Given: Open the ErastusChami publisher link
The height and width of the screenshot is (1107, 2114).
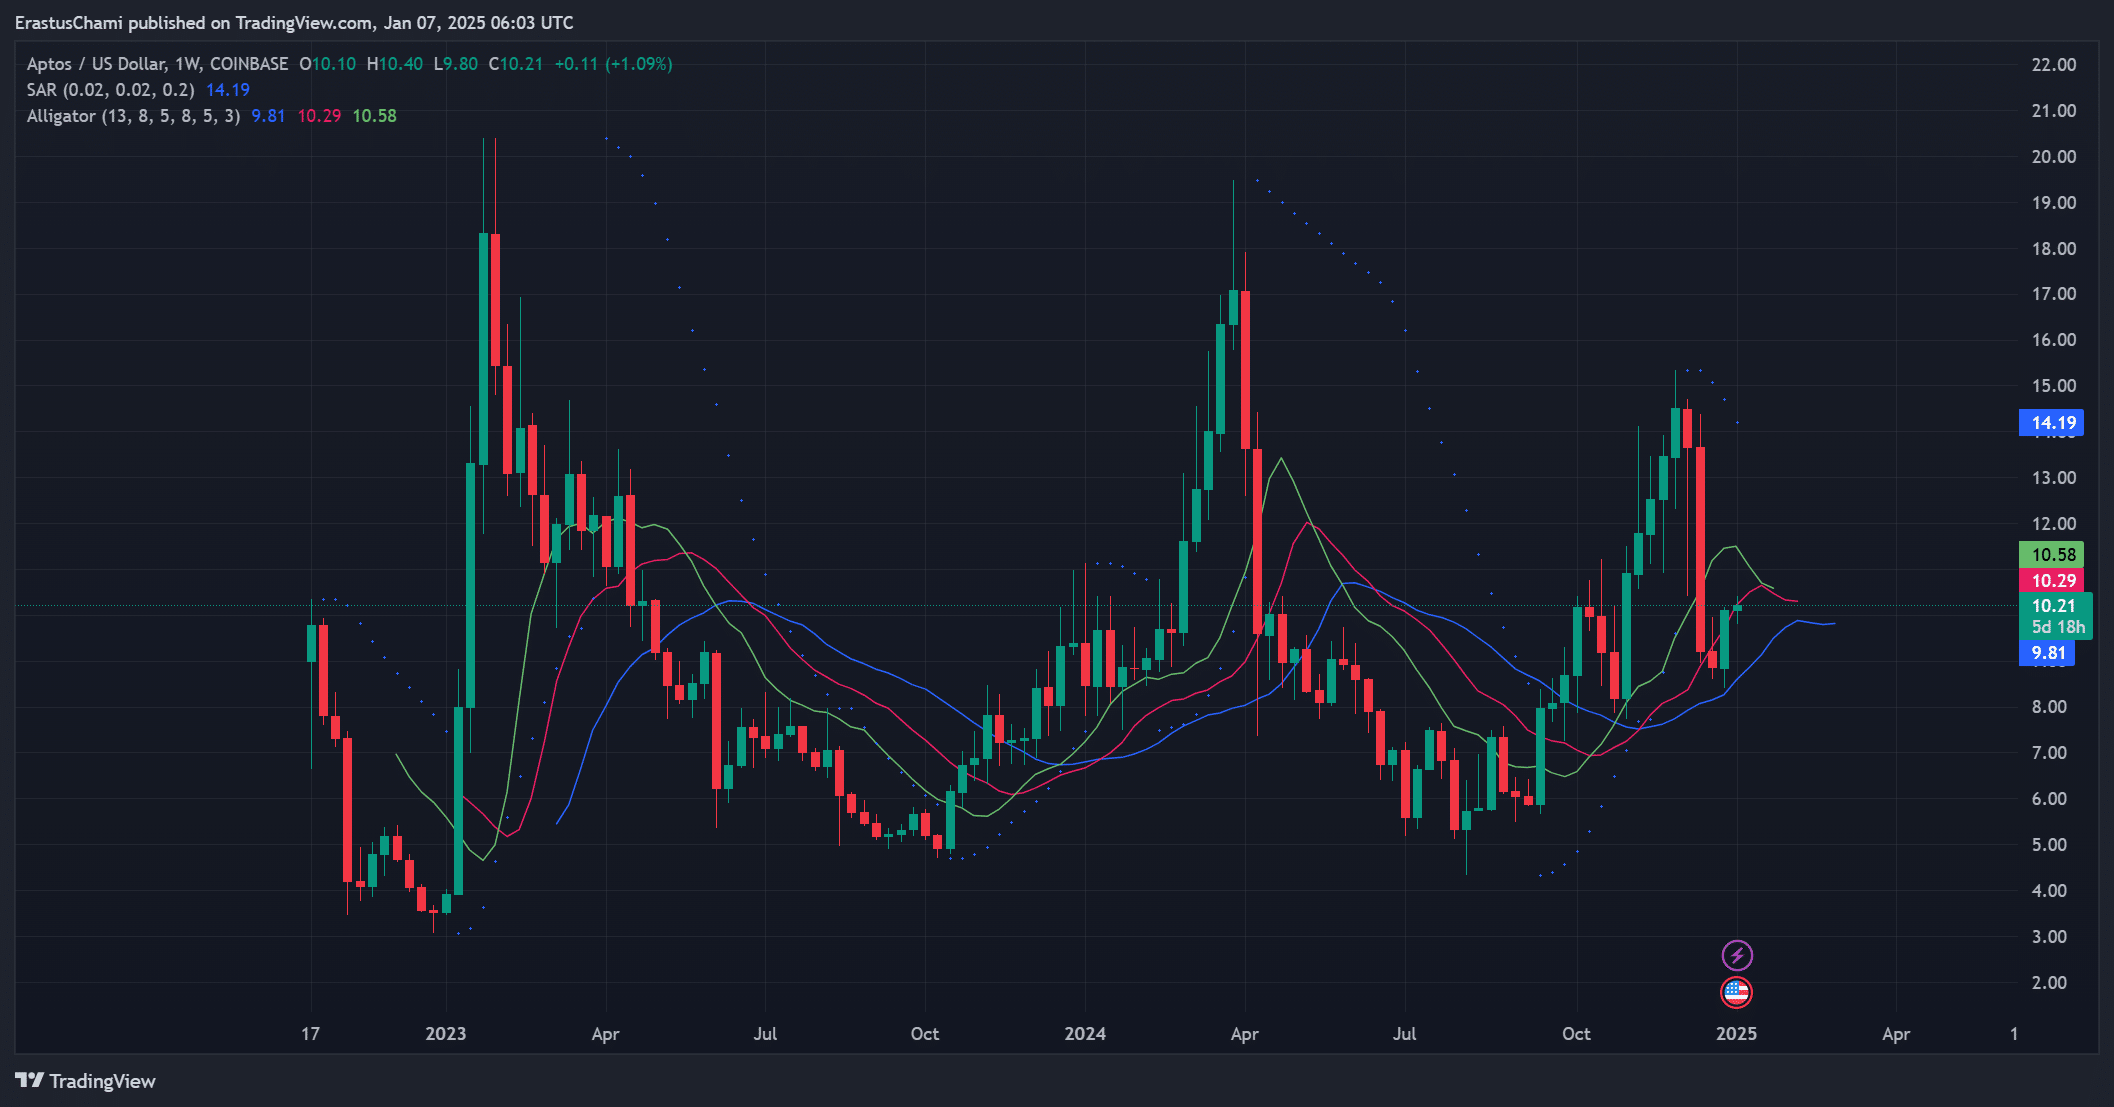Looking at the screenshot, I should click(70, 22).
